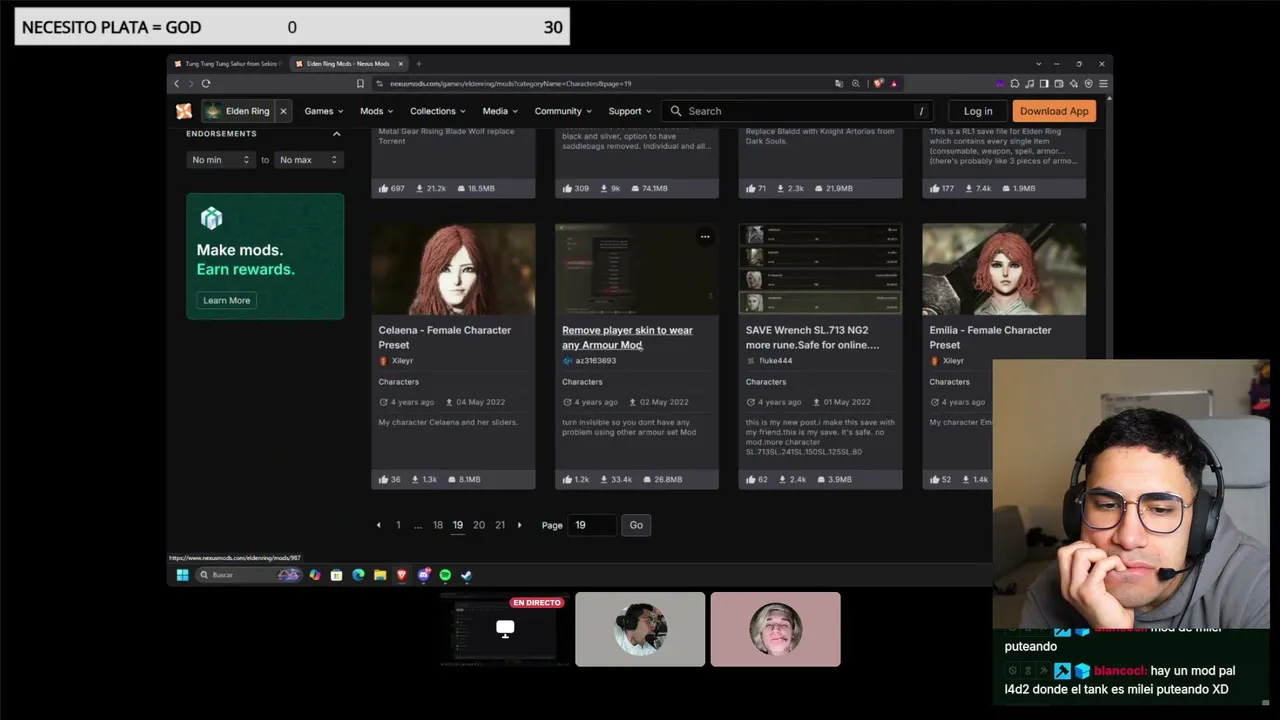Click the Page number input field
Screen dimensions: 1280x720
(x=591, y=525)
